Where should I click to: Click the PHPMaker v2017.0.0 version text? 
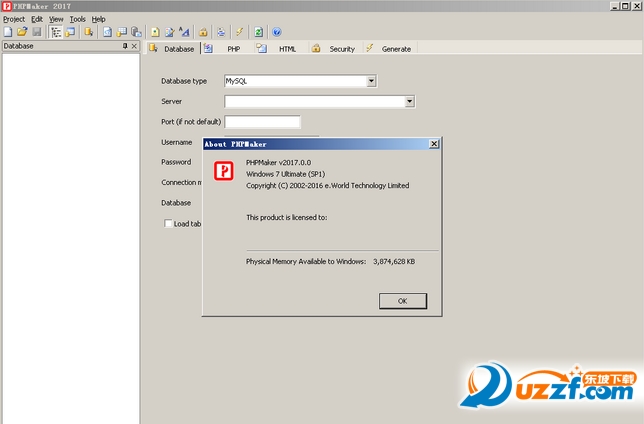(x=278, y=163)
